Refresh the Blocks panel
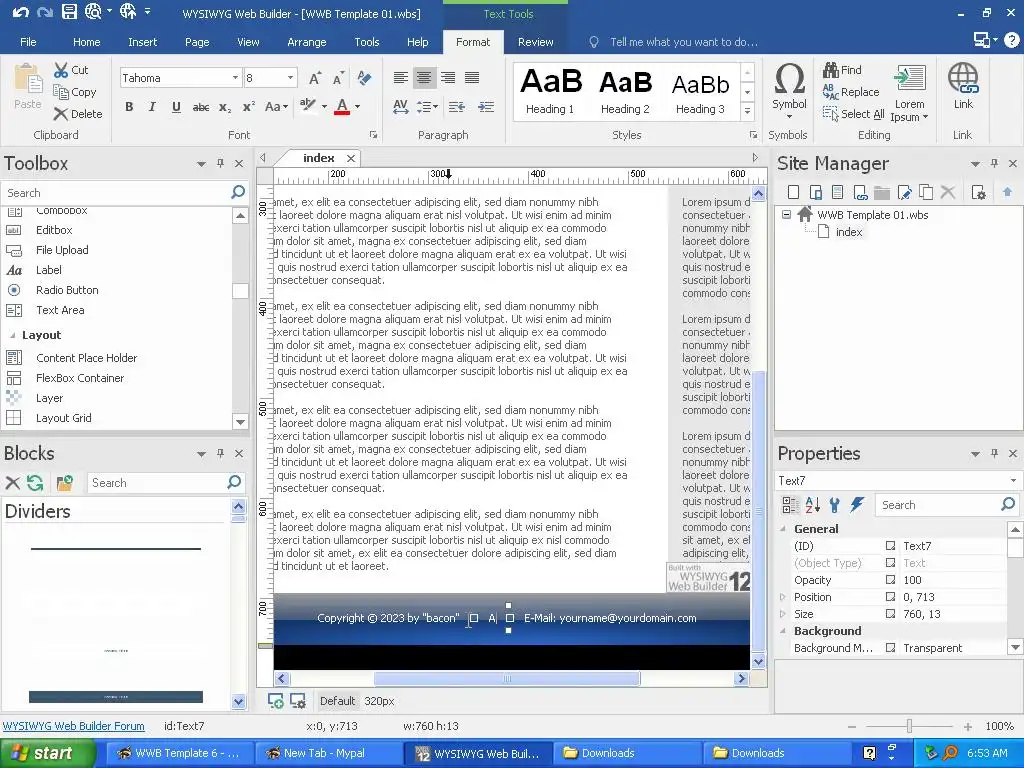This screenshot has width=1024, height=768. coord(35,483)
